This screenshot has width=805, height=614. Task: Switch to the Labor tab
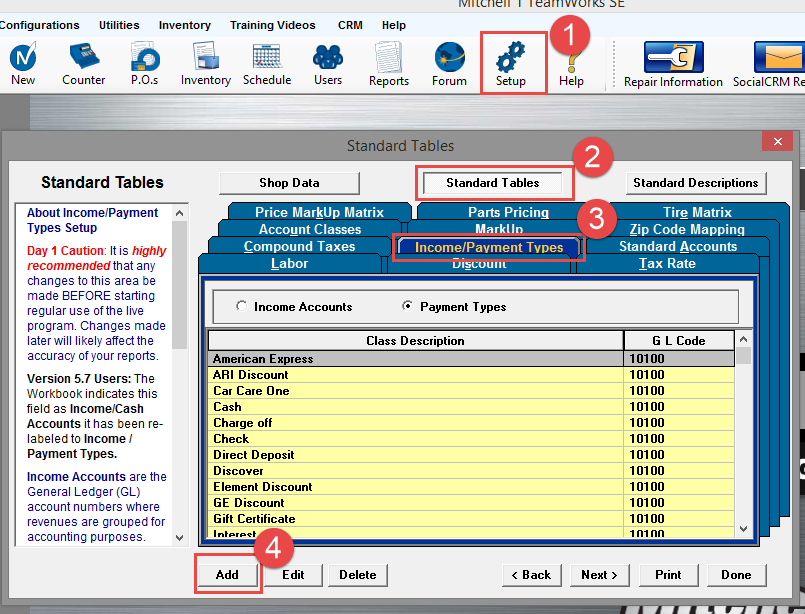(290, 263)
